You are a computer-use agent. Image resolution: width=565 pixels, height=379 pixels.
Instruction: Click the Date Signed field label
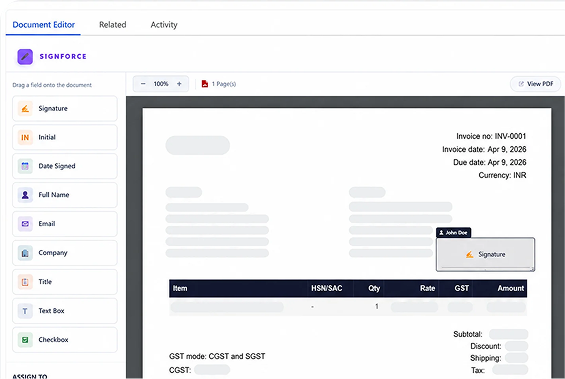coord(57,166)
